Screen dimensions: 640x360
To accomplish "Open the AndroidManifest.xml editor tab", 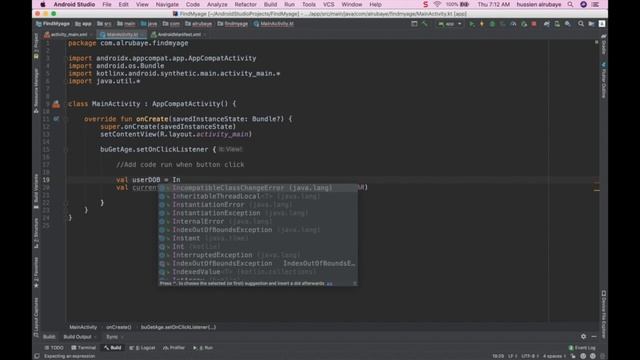I will point(179,35).
